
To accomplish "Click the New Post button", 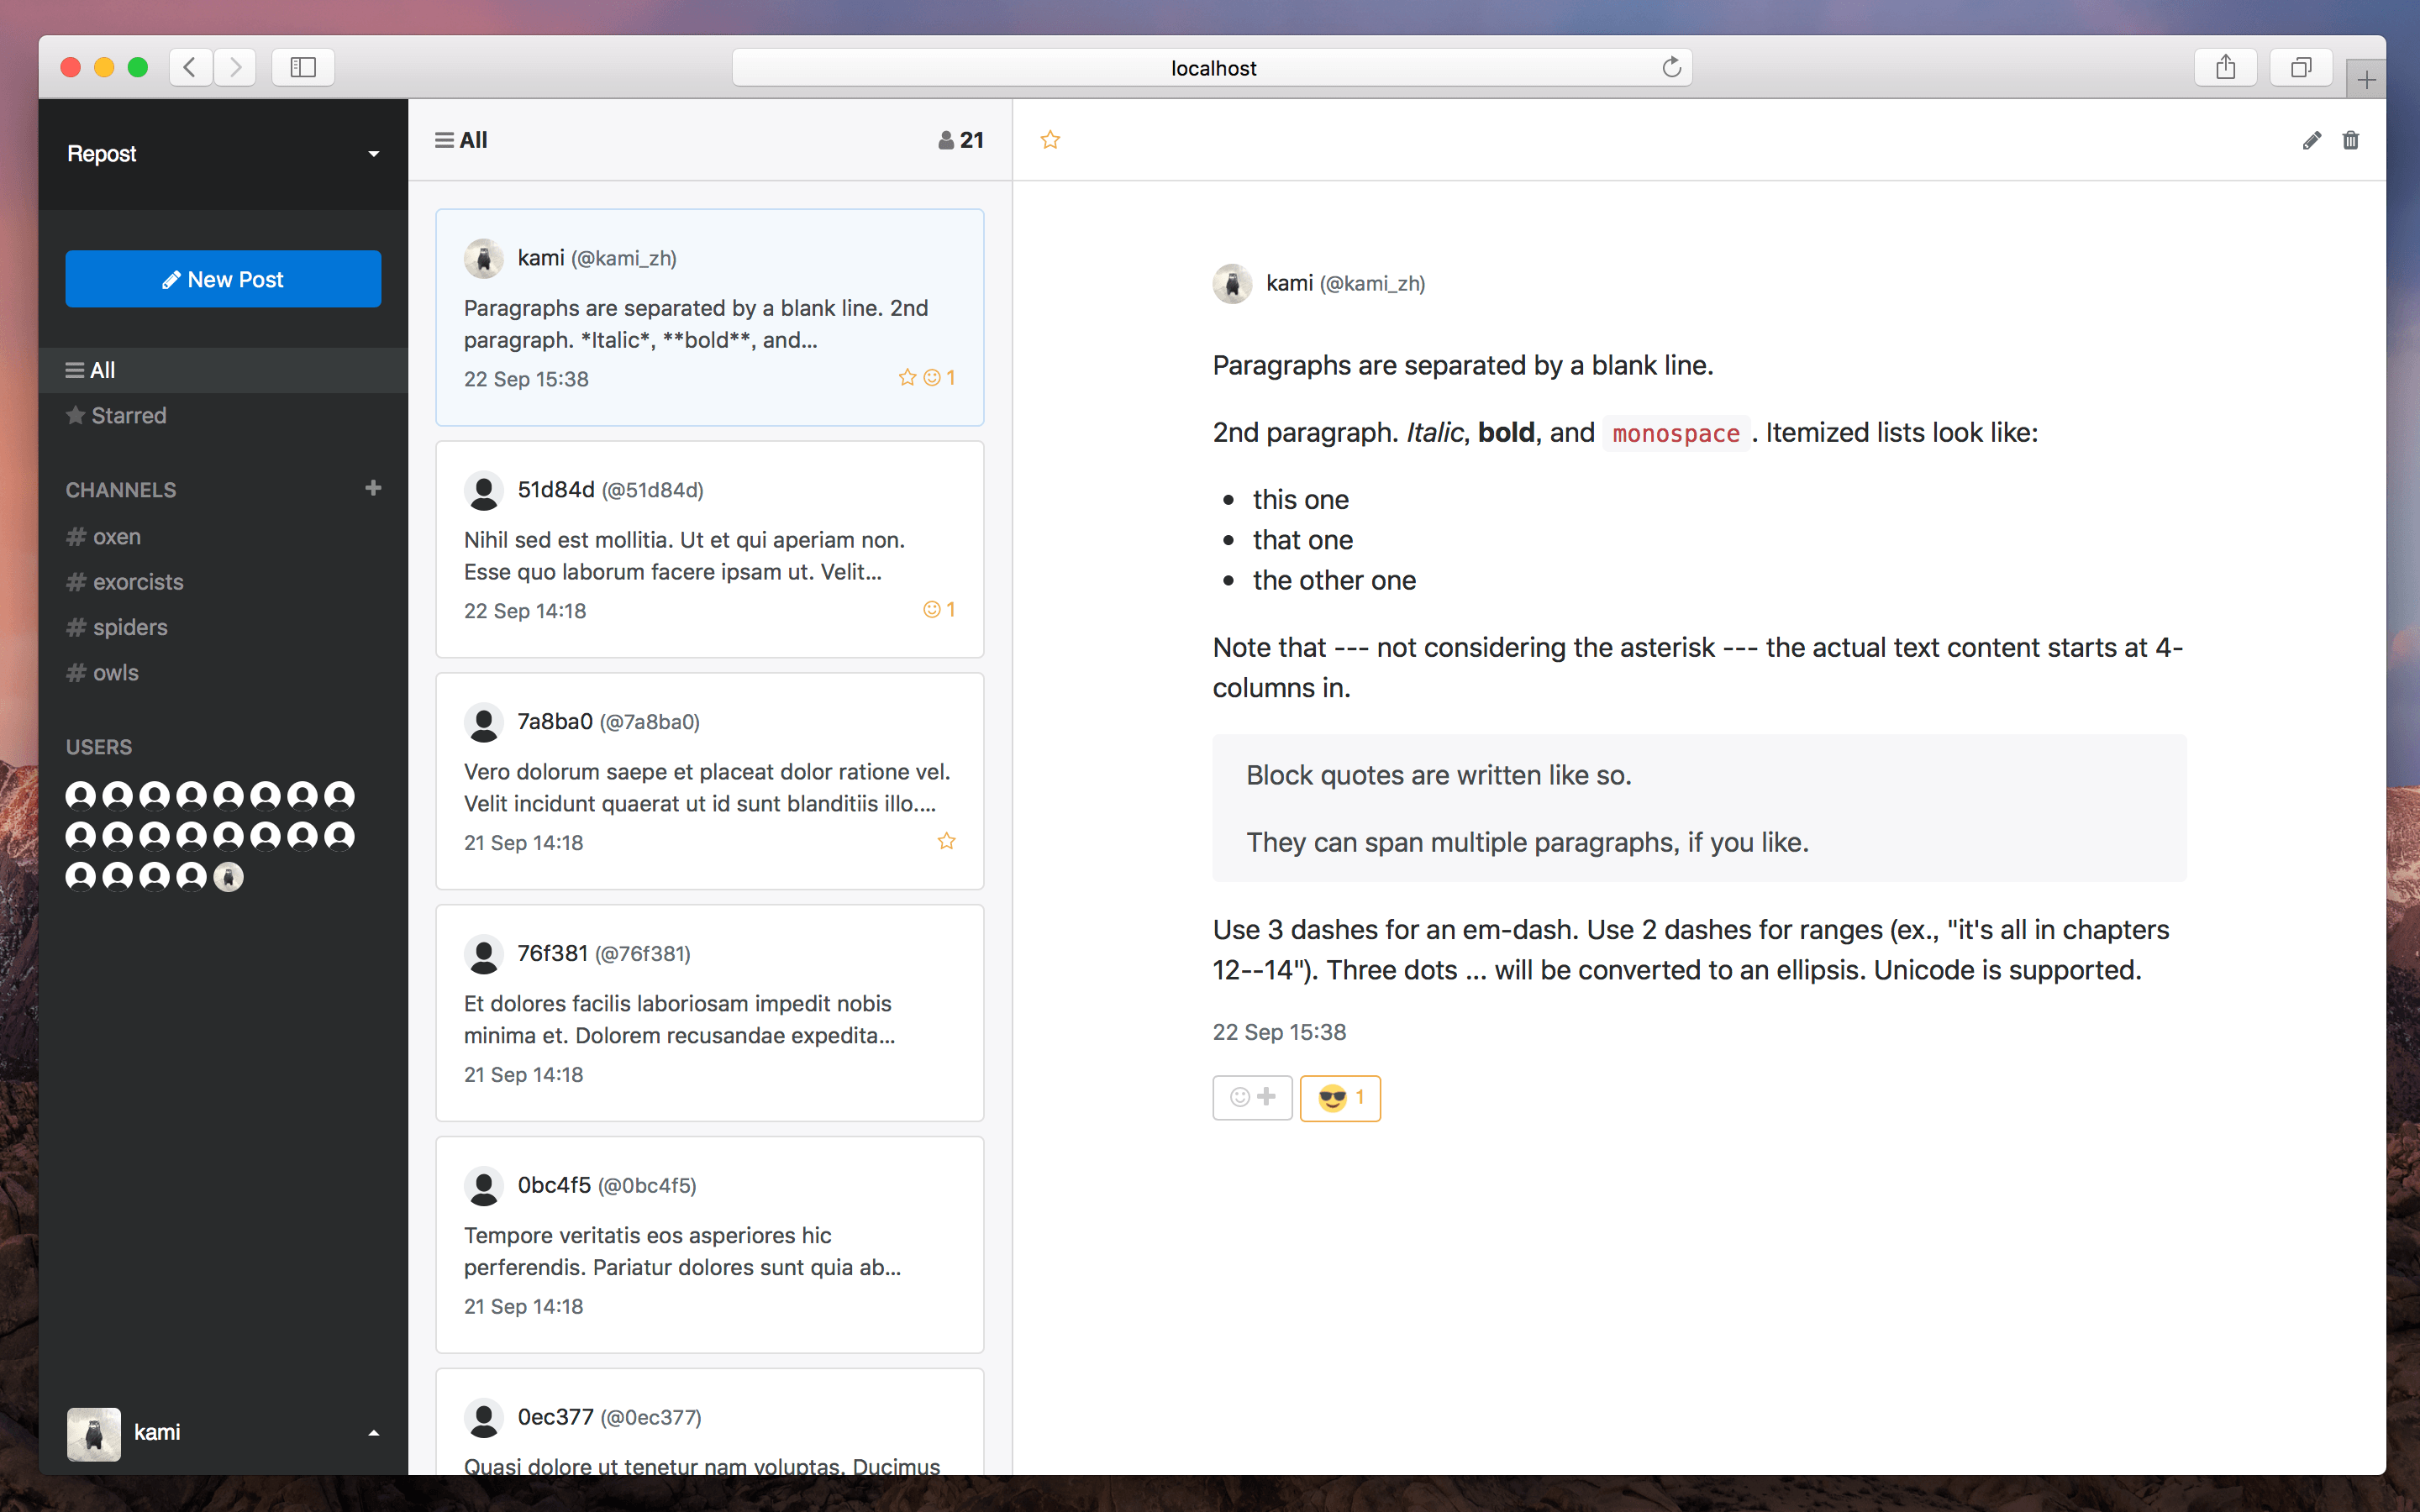I will point(223,279).
